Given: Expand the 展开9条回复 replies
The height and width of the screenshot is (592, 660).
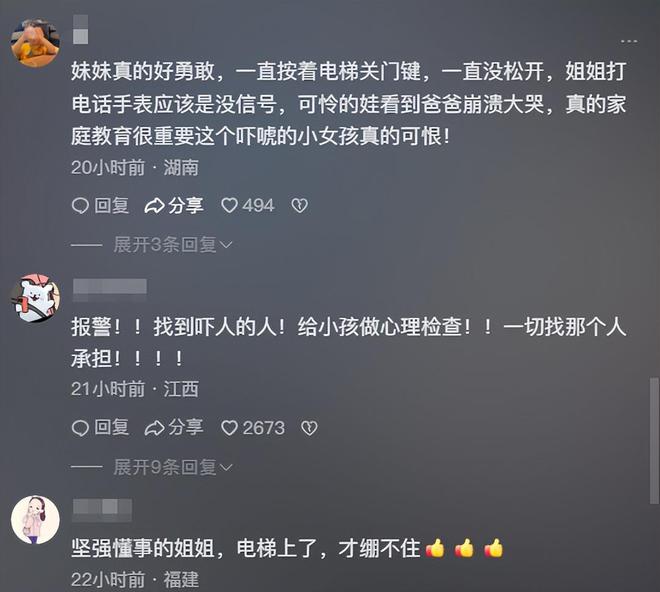Looking at the screenshot, I should 173,467.
